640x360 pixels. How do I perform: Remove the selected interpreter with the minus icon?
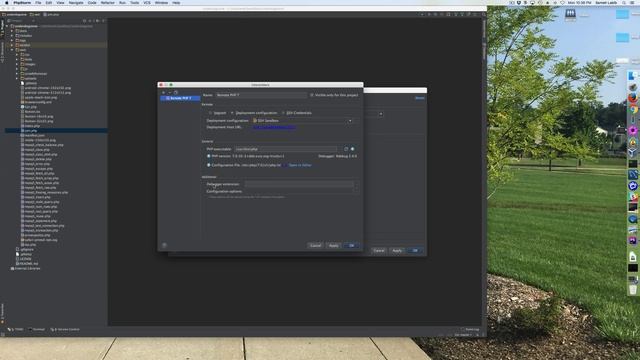(170, 93)
